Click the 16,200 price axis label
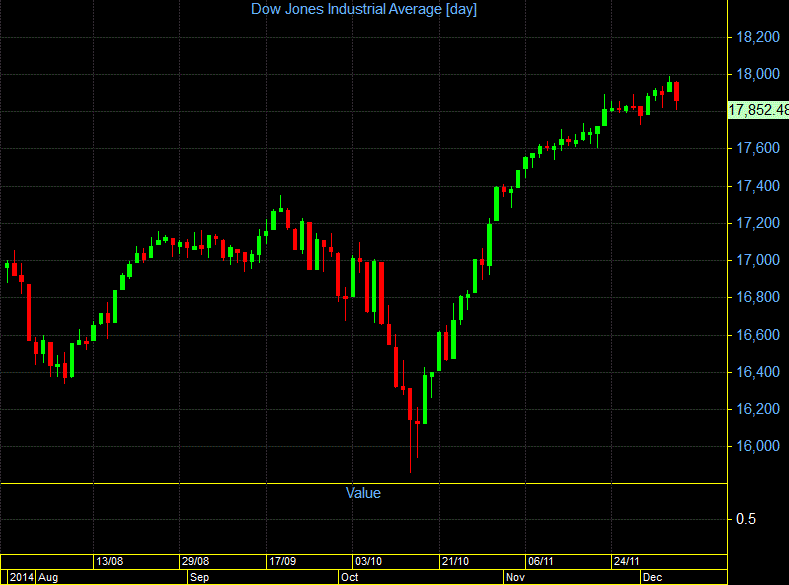 click(x=758, y=409)
